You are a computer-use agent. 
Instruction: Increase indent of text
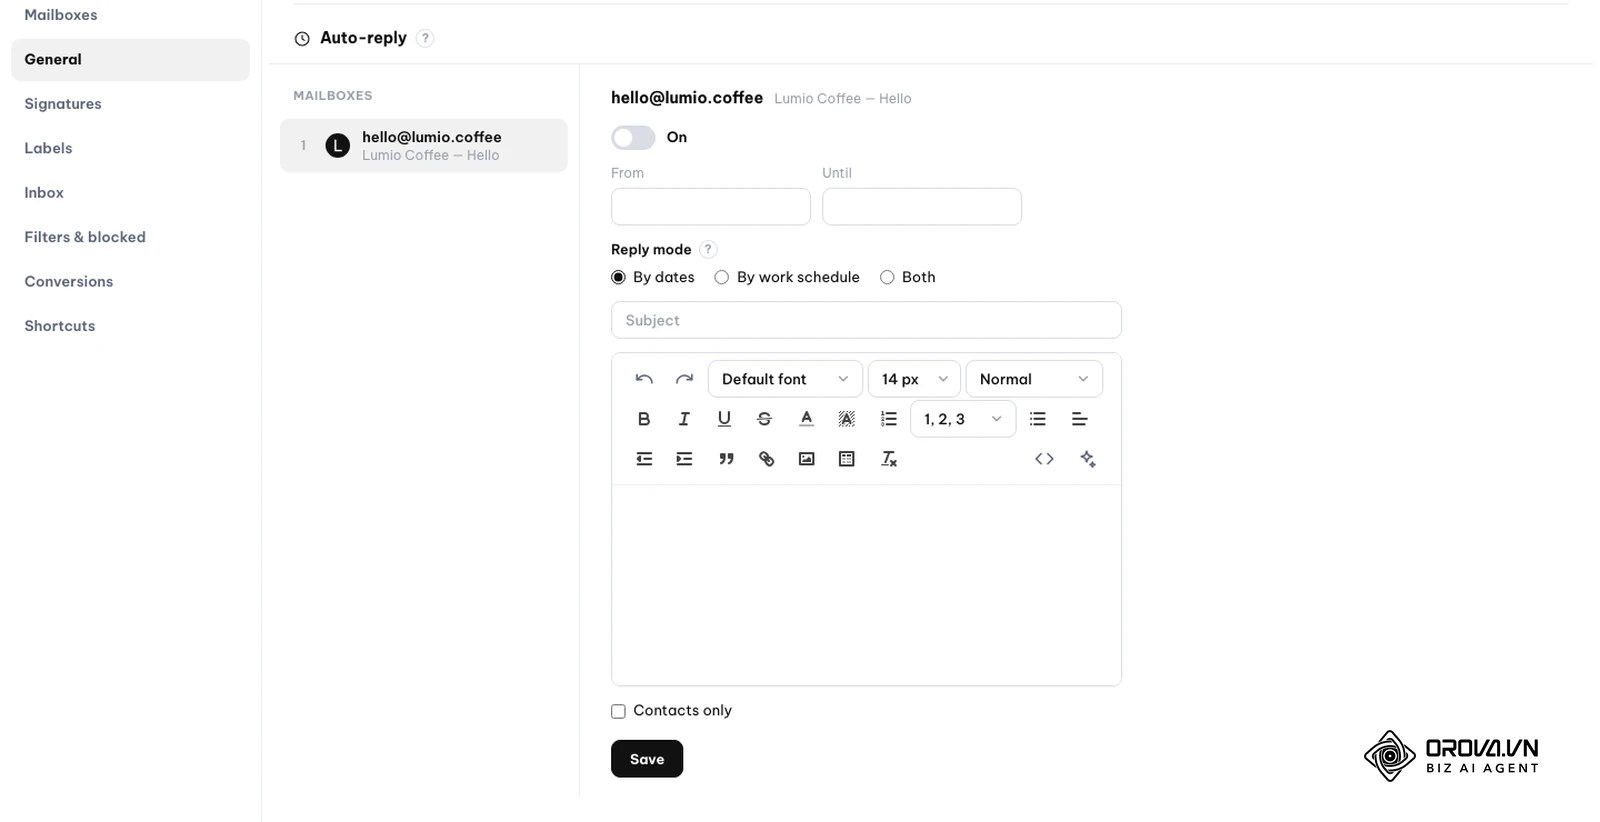[x=684, y=459]
